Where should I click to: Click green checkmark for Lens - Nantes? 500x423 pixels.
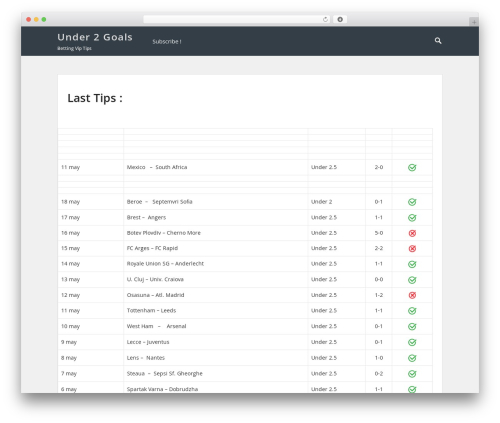pos(412,358)
